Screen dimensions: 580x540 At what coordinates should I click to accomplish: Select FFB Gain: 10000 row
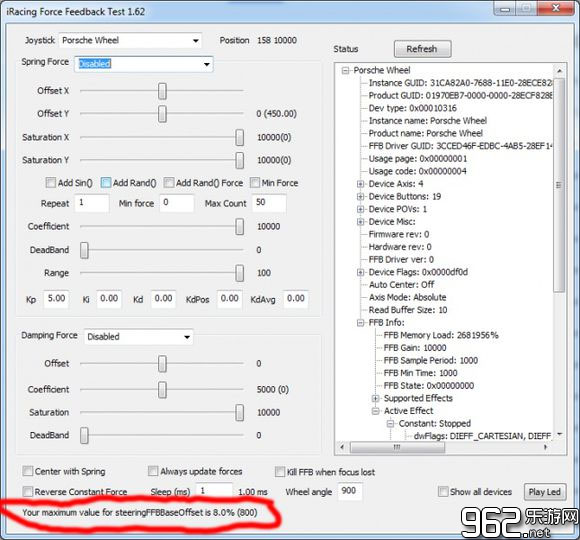coord(415,348)
